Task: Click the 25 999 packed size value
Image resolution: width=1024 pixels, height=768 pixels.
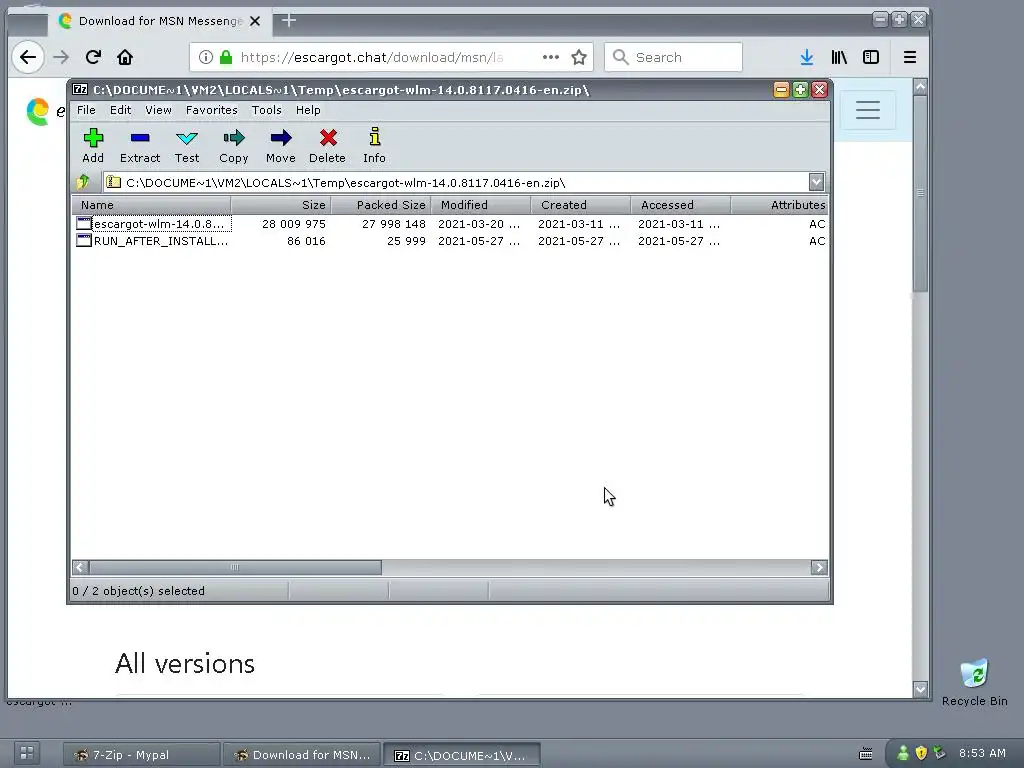Action: coord(406,241)
